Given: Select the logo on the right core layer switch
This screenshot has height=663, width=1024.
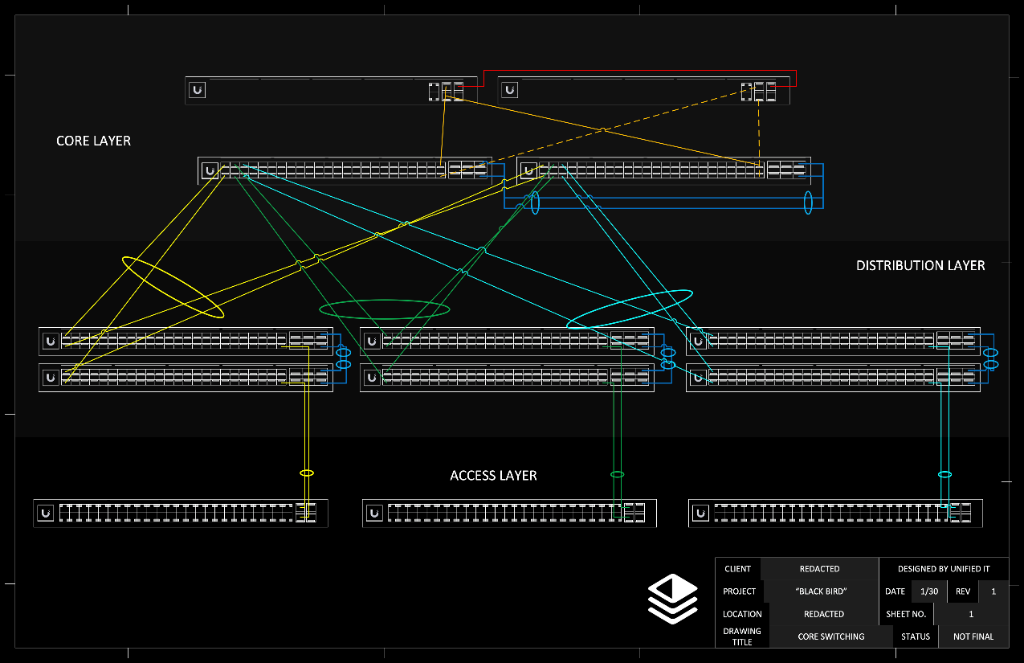Looking at the screenshot, I should (528, 171).
